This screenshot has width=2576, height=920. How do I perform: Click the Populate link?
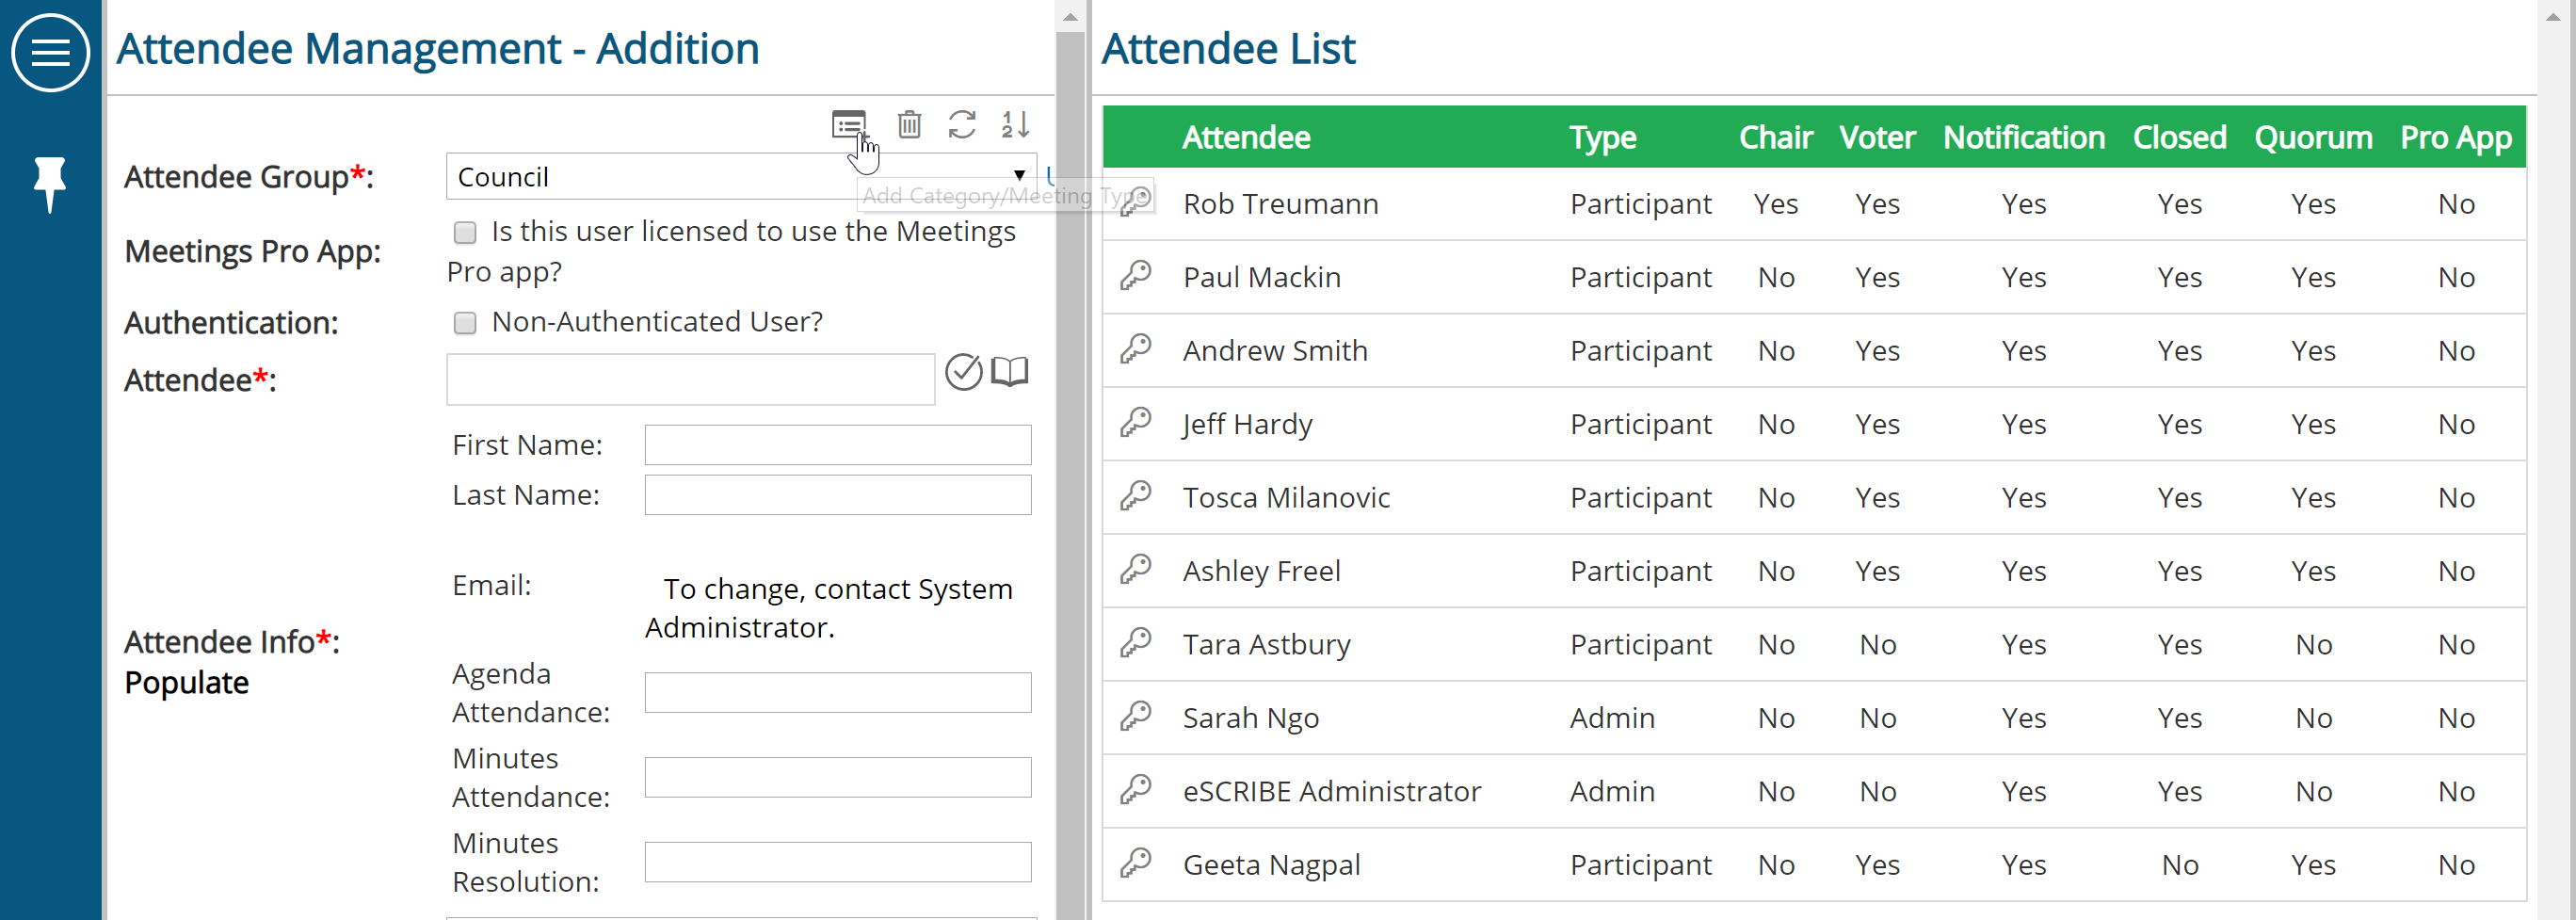tap(187, 683)
